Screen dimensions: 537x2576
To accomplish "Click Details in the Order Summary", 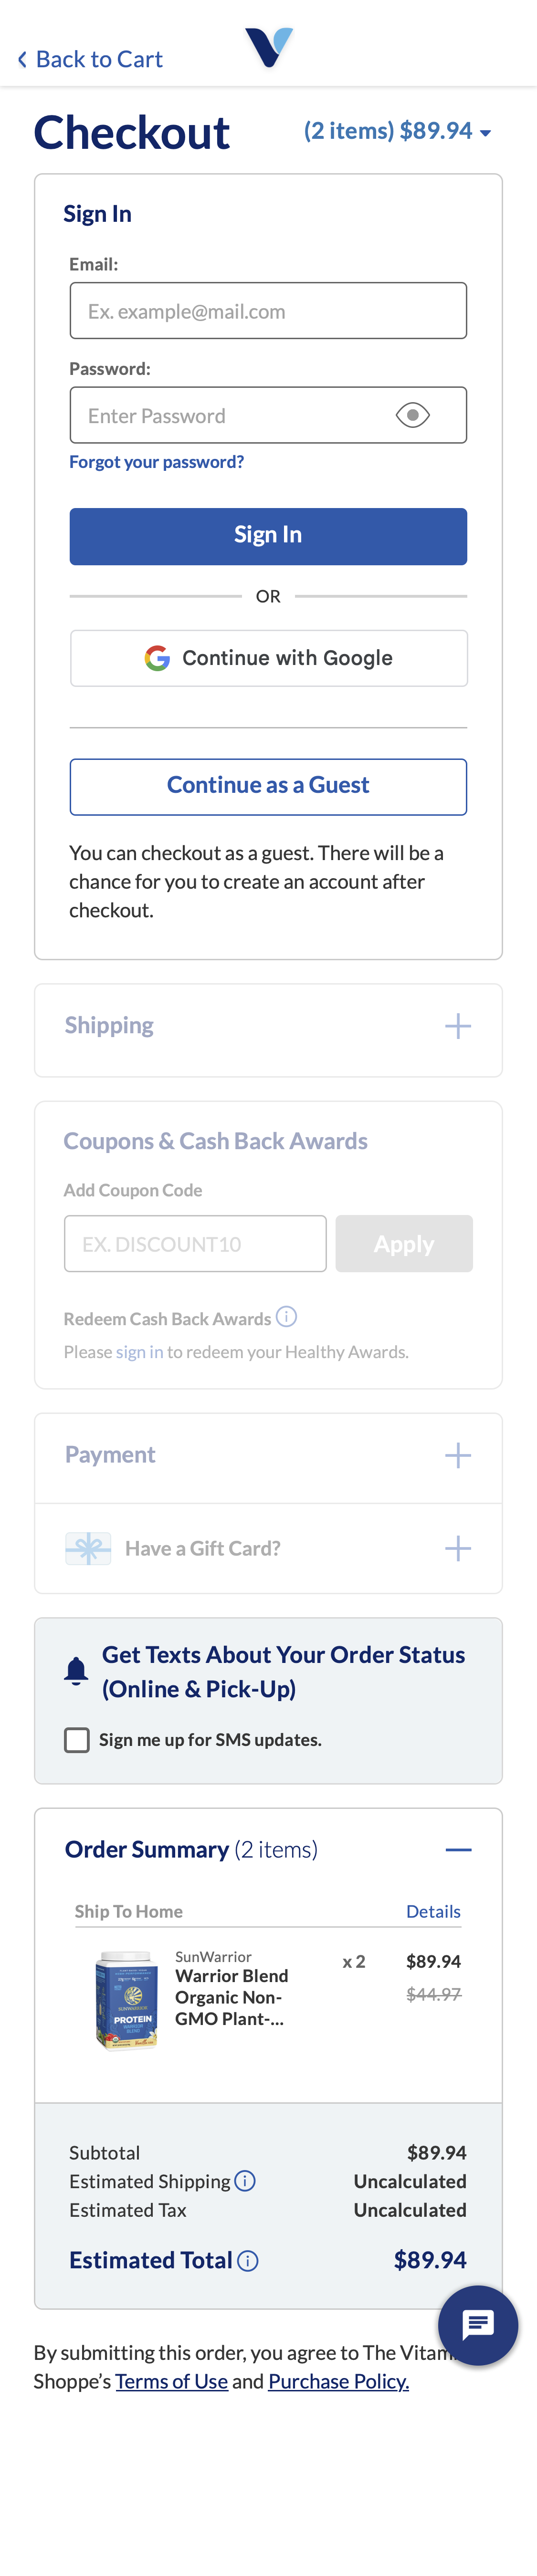I will click(x=433, y=1911).
